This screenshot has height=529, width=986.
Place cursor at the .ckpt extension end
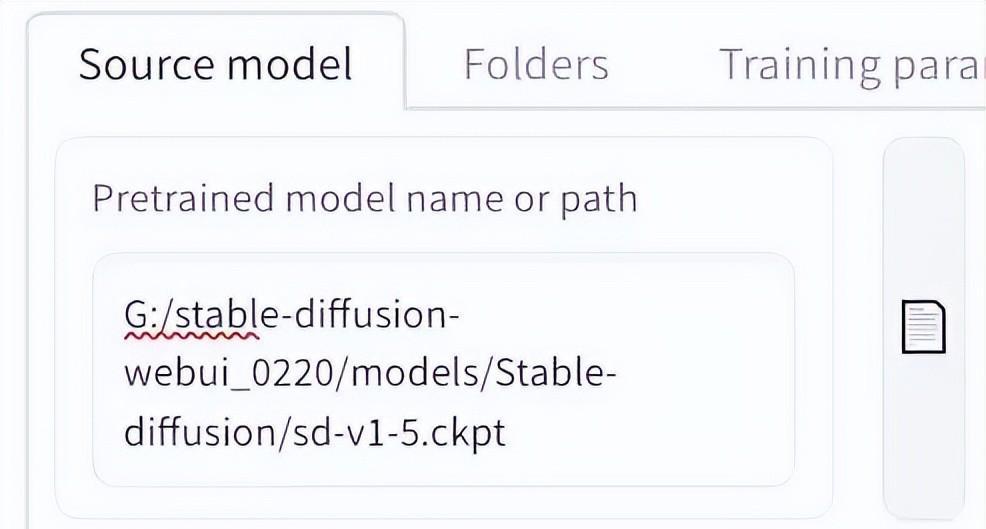tap(506, 433)
